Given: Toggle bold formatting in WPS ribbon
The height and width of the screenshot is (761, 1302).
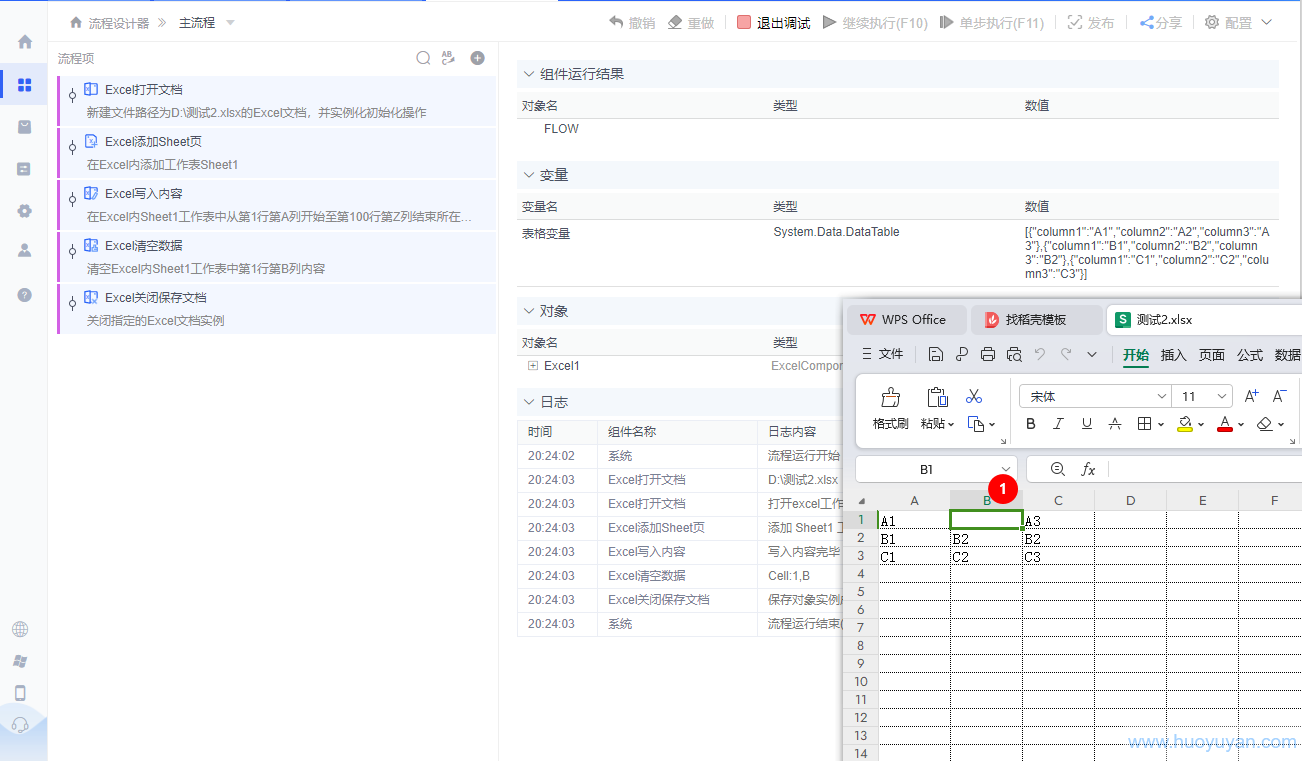Looking at the screenshot, I should (1030, 423).
